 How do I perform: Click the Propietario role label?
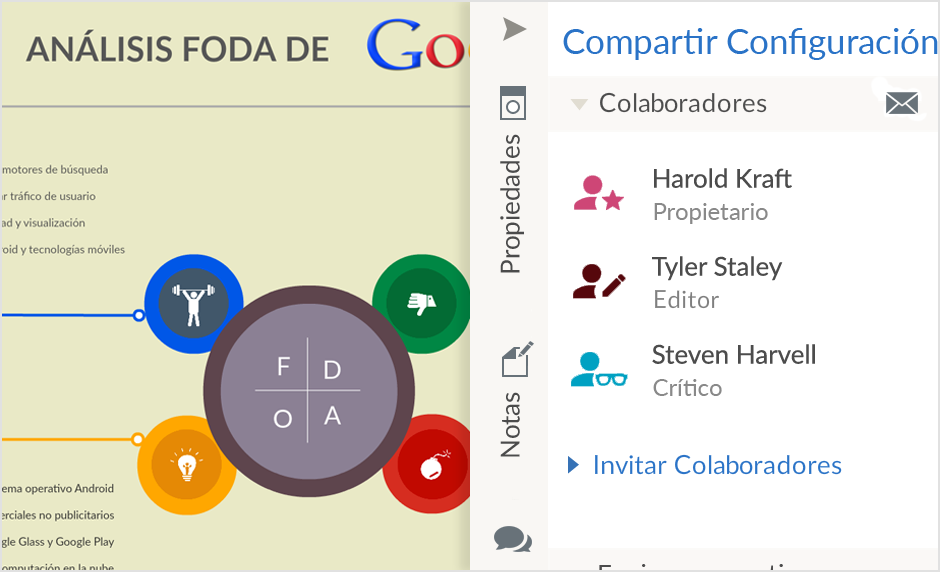pos(710,212)
